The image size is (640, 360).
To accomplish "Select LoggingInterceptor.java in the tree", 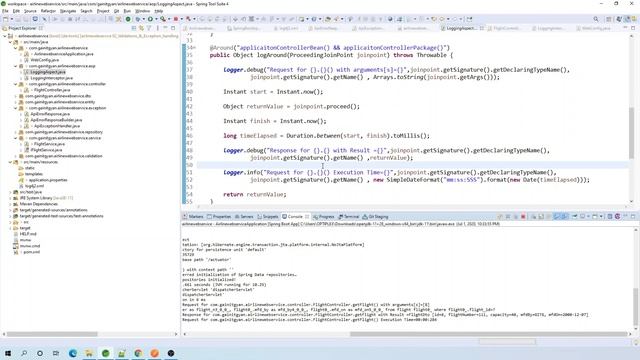I will click(51, 78).
